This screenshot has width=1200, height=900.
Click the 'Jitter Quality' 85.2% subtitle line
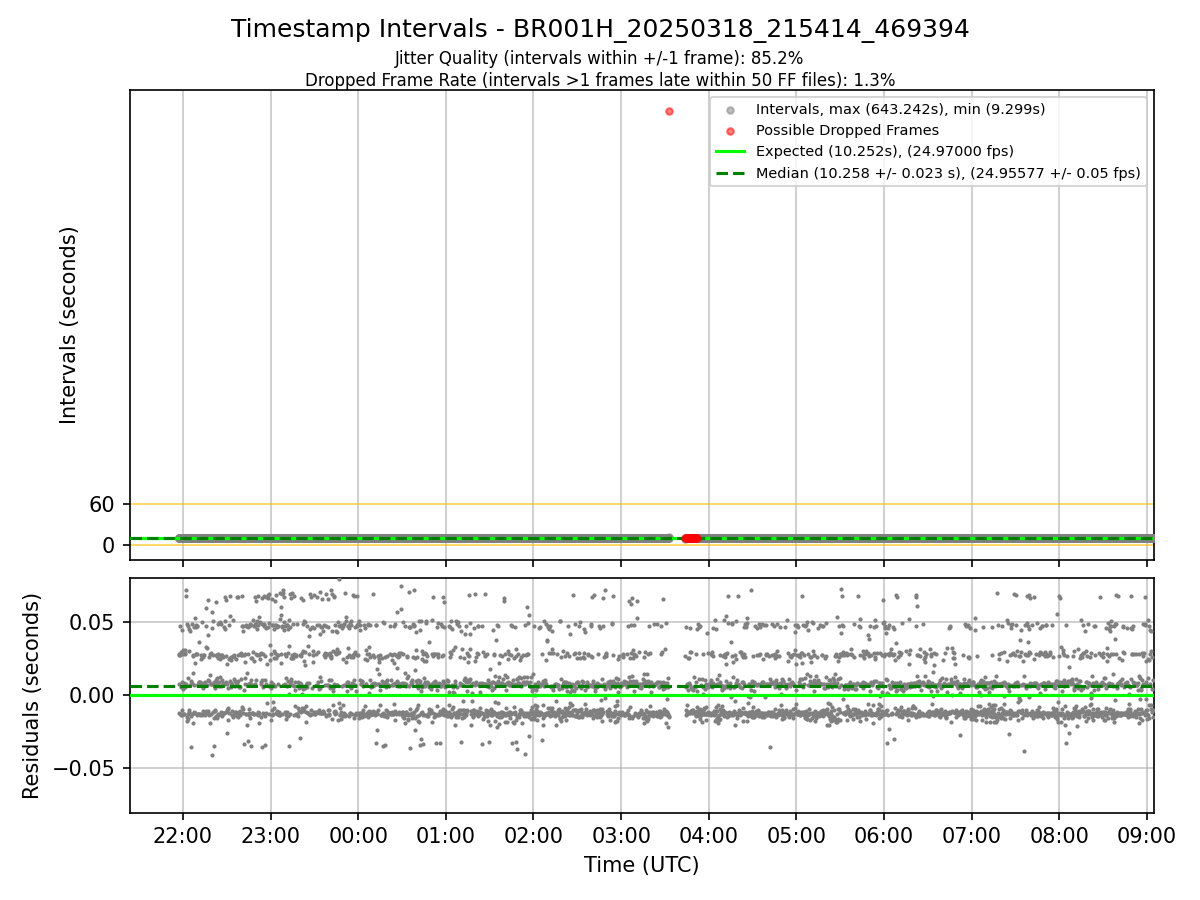pyautogui.click(x=599, y=59)
